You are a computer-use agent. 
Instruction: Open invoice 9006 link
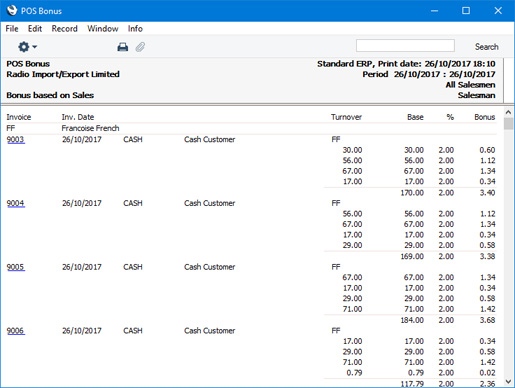16,331
